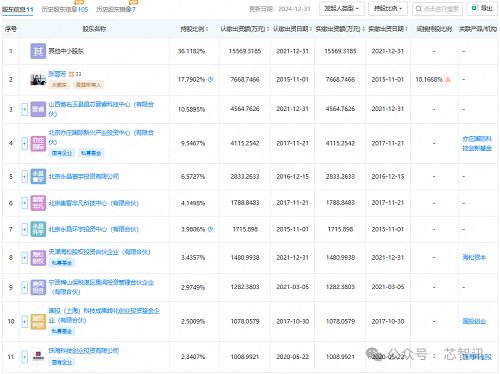This screenshot has width=500, height=374.
Task: Click the orange 23 badge in row 2
Action: (x=75, y=74)
